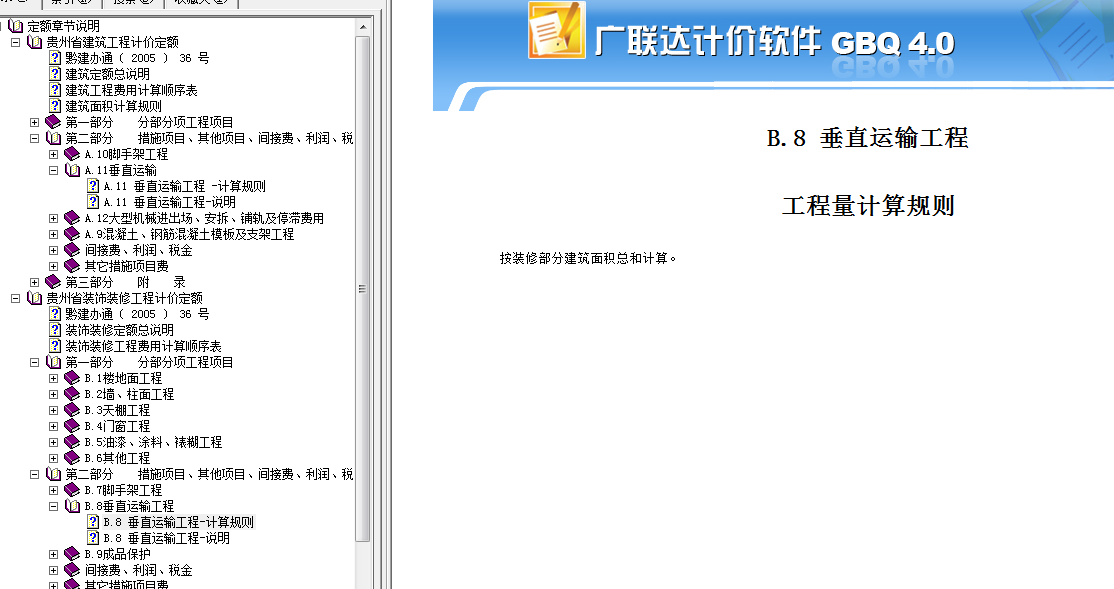The height and width of the screenshot is (589, 1114).
Task: Expand the B.7脚手架工程 node
Action: coord(53,490)
